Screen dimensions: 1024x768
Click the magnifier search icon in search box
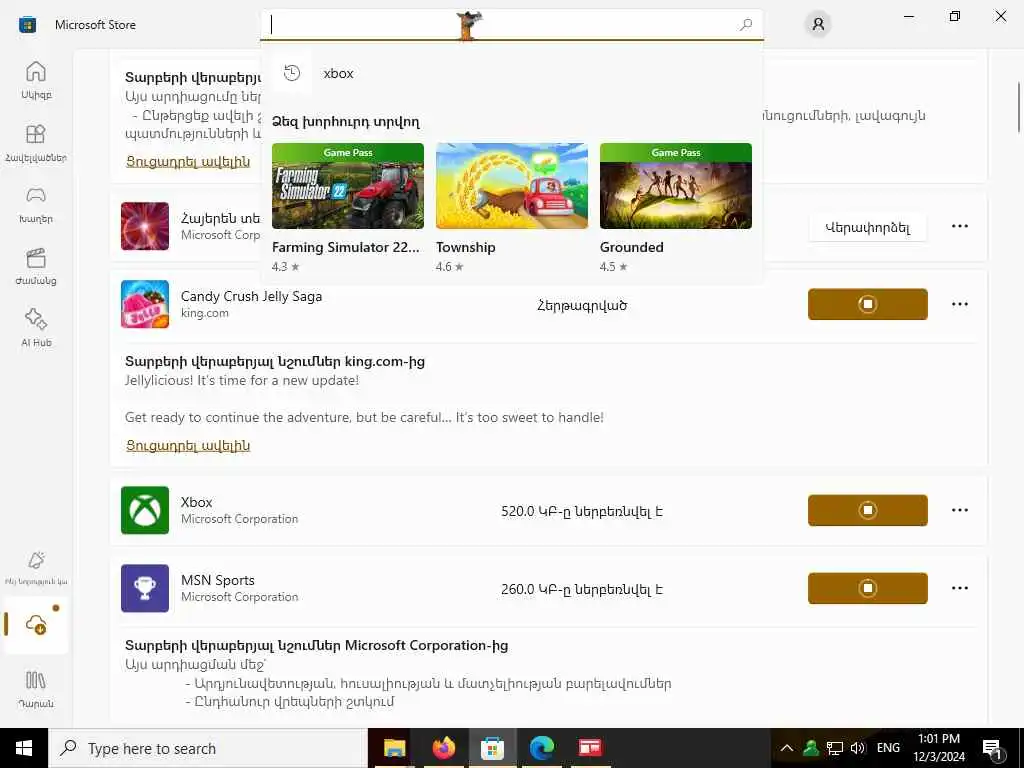pyautogui.click(x=745, y=25)
